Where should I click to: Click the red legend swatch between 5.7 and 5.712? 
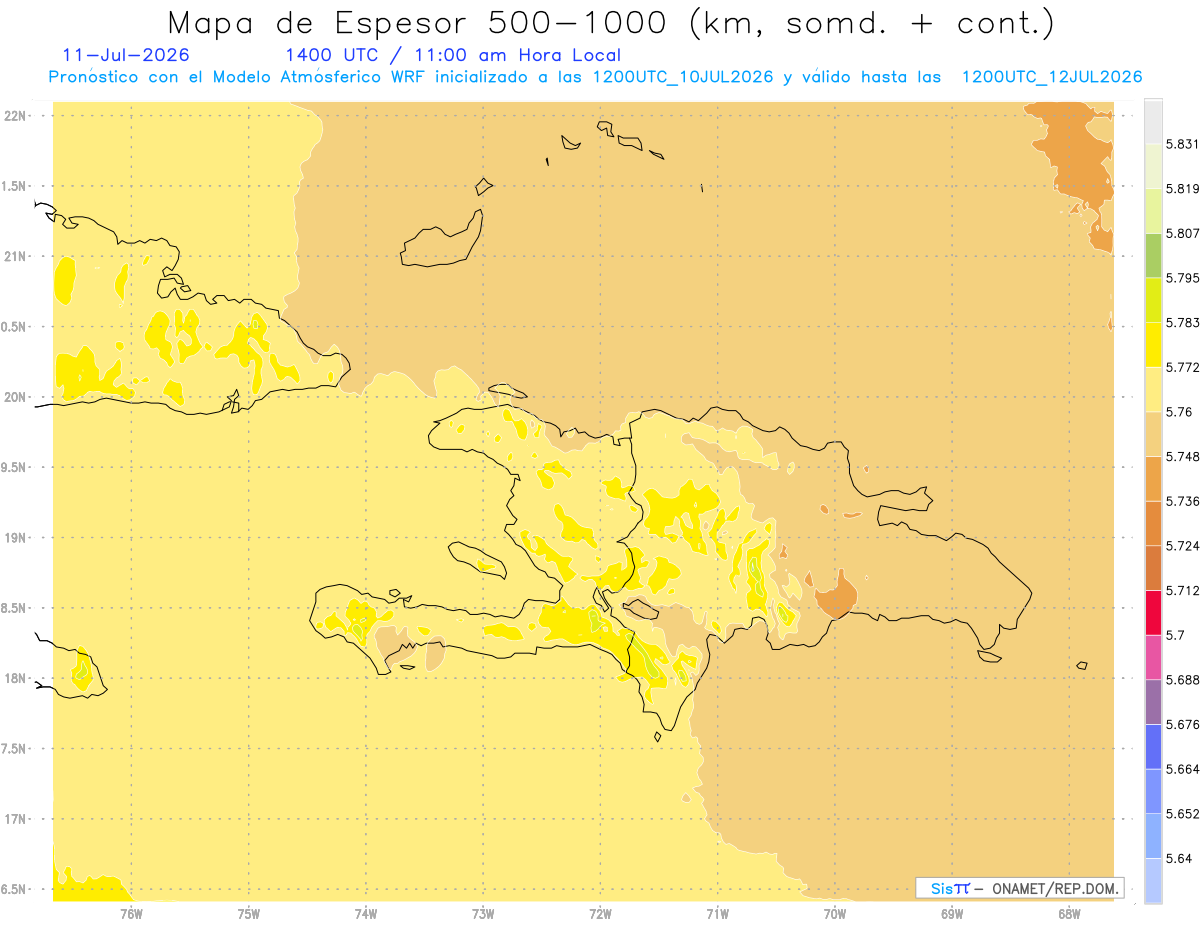click(1153, 612)
